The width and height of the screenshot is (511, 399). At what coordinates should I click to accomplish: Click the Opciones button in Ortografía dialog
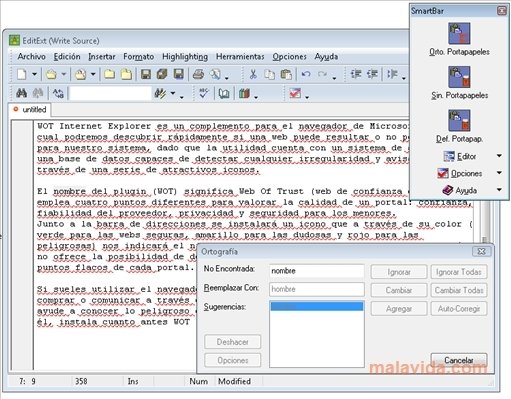coord(233,360)
